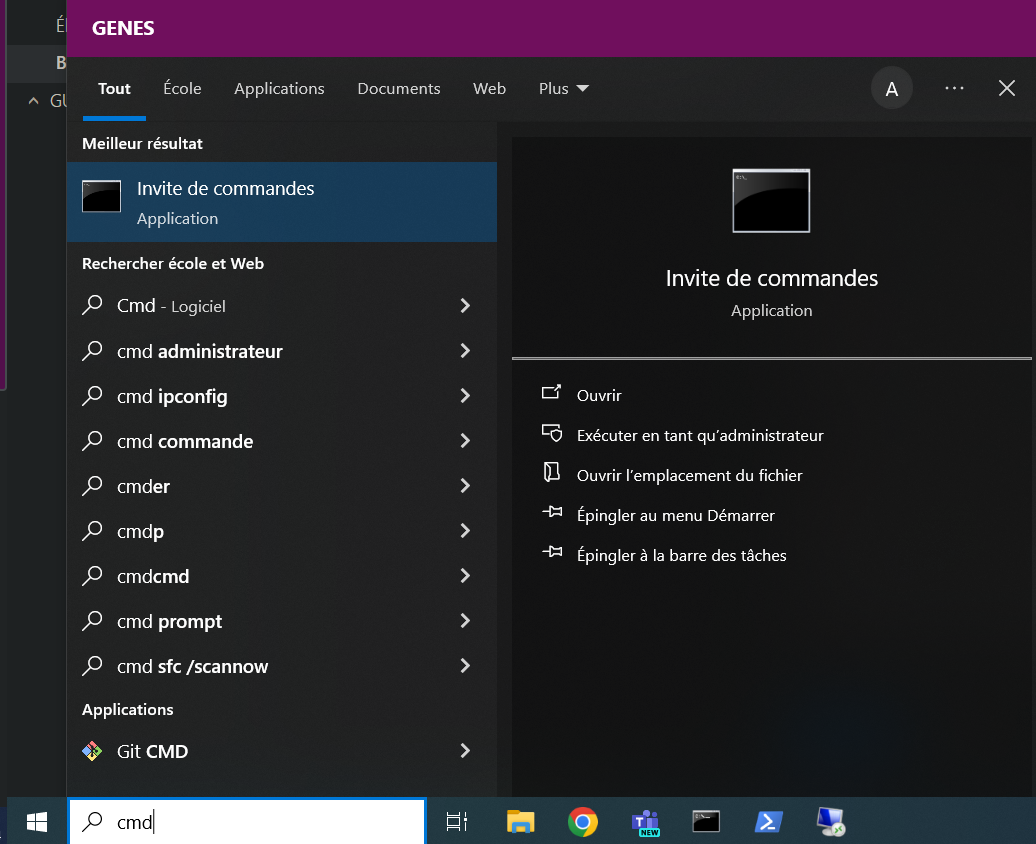This screenshot has width=1036, height=844.
Task: Open the Start menu button
Action: click(x=36, y=821)
